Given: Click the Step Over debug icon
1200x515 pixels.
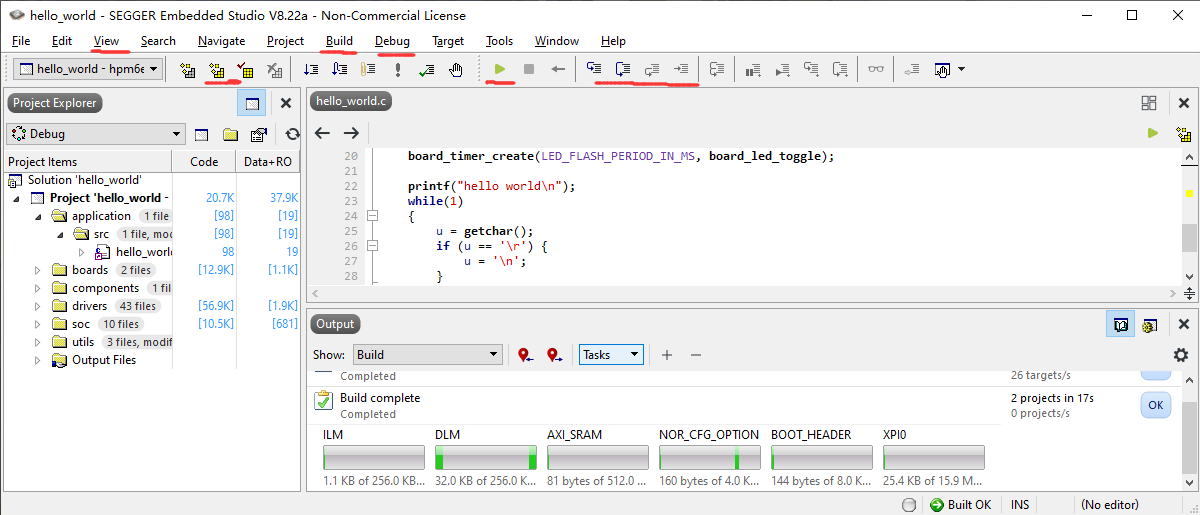Looking at the screenshot, I should 623,69.
